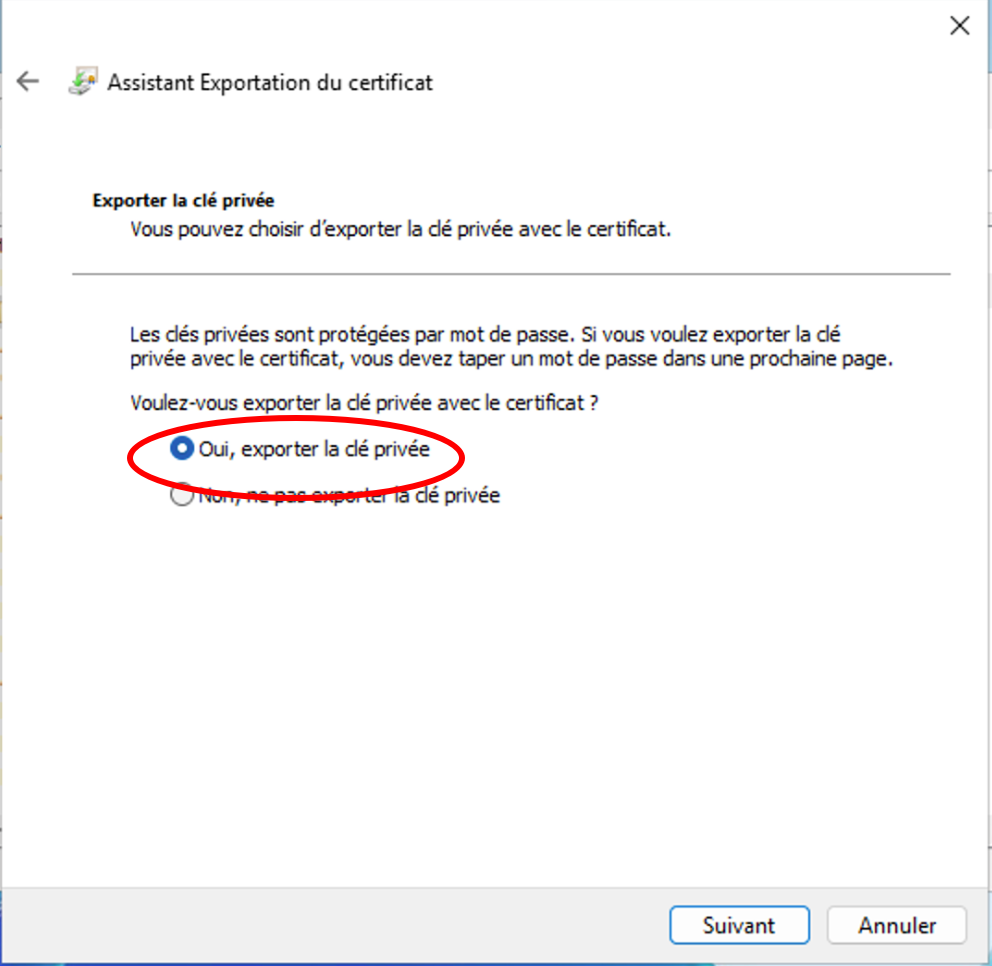This screenshot has height=966, width=992.
Task: Click the horizontal separator line below the heading
Action: (x=510, y=273)
